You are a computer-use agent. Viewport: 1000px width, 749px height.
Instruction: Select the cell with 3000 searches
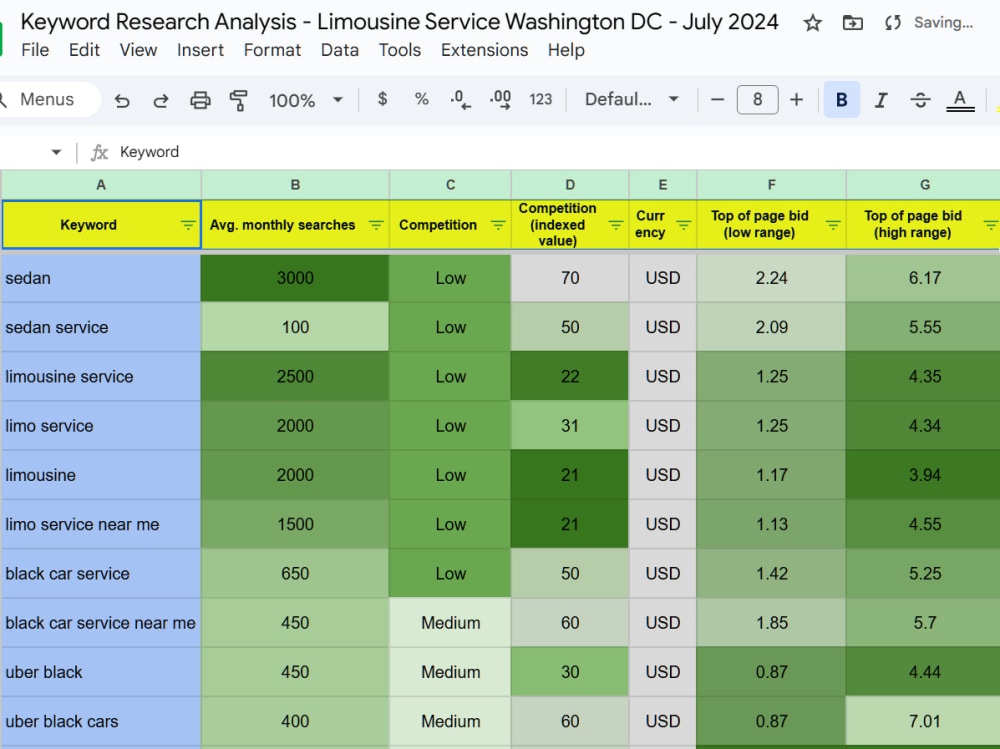(295, 278)
